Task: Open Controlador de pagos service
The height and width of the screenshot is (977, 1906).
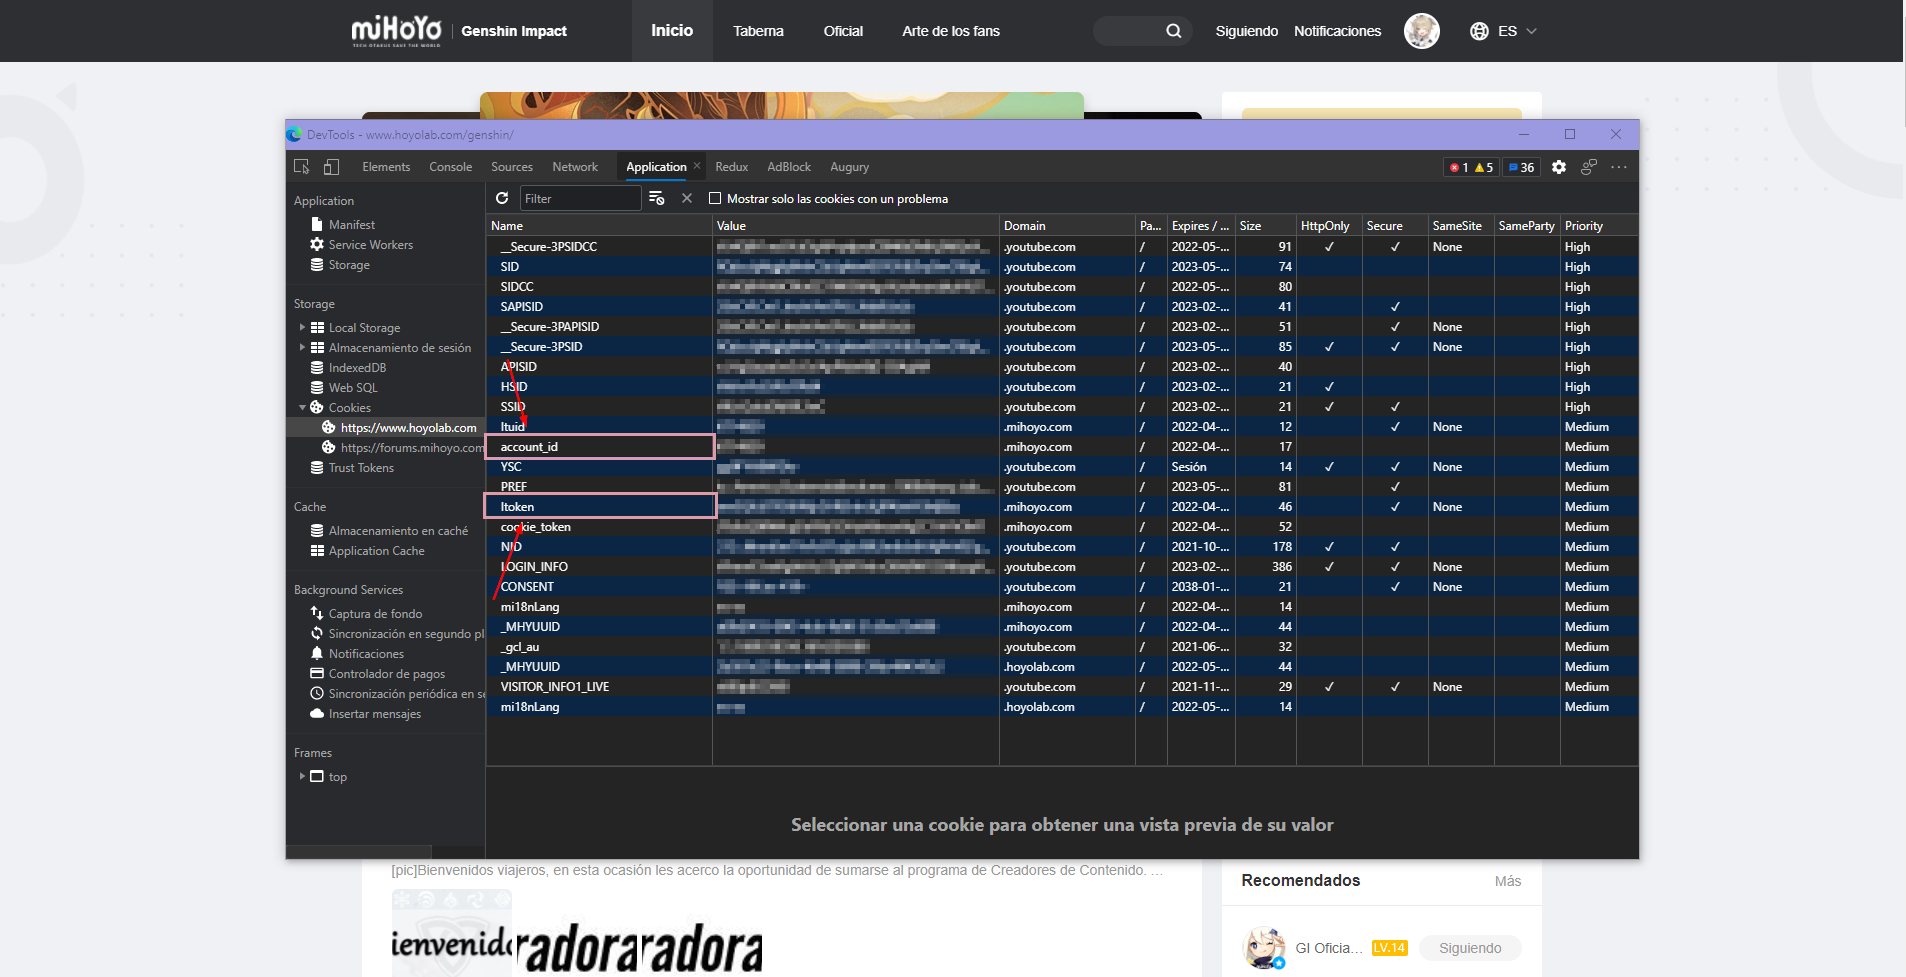Action: pyautogui.click(x=386, y=674)
